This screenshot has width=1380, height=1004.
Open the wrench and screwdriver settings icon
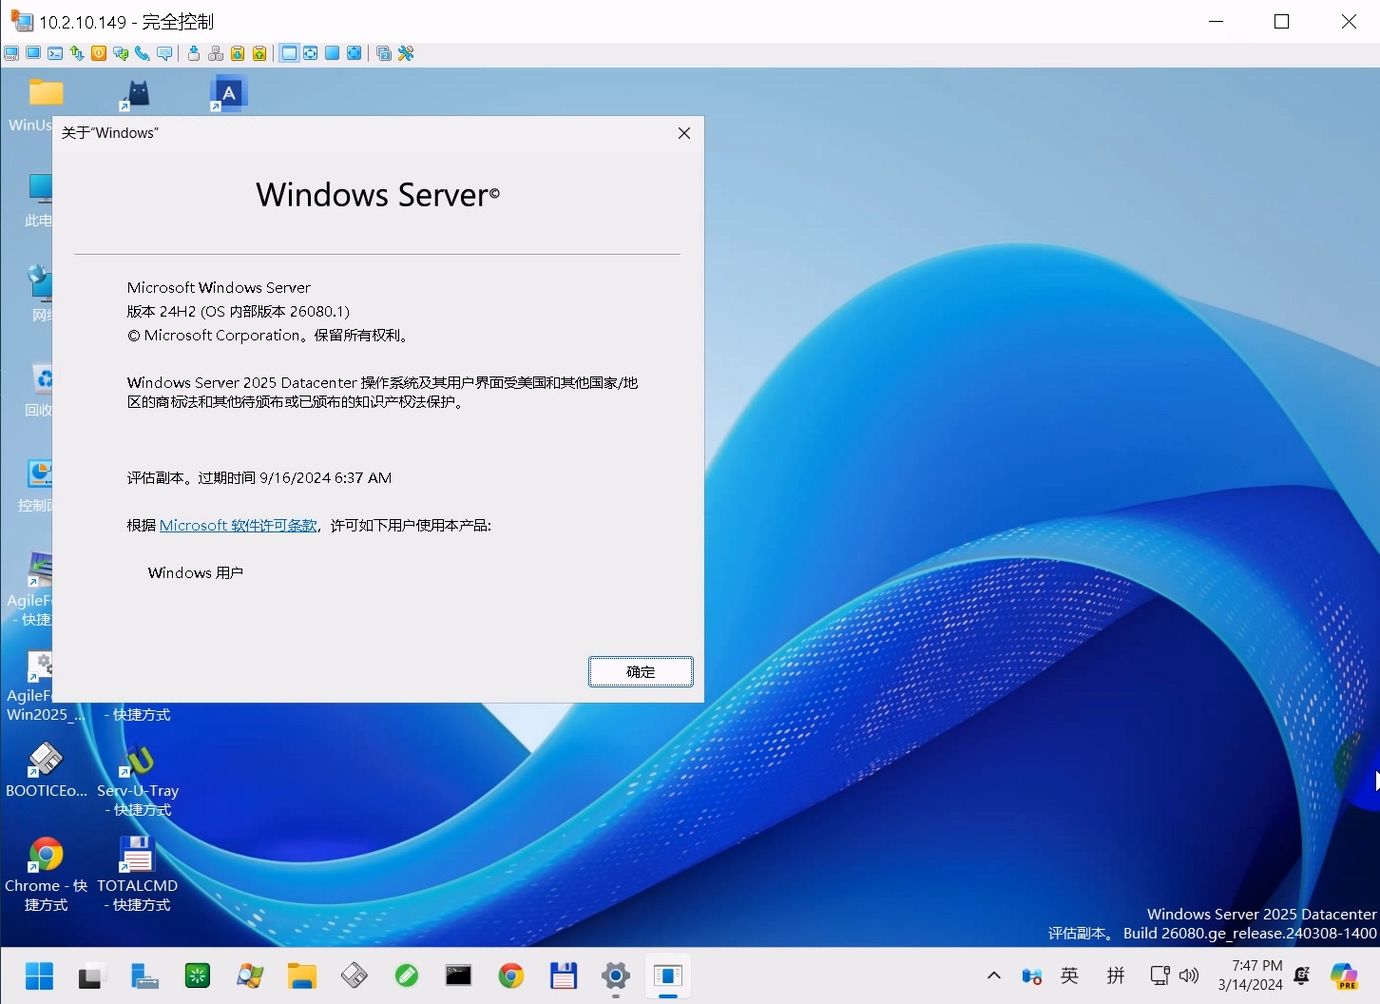click(406, 53)
